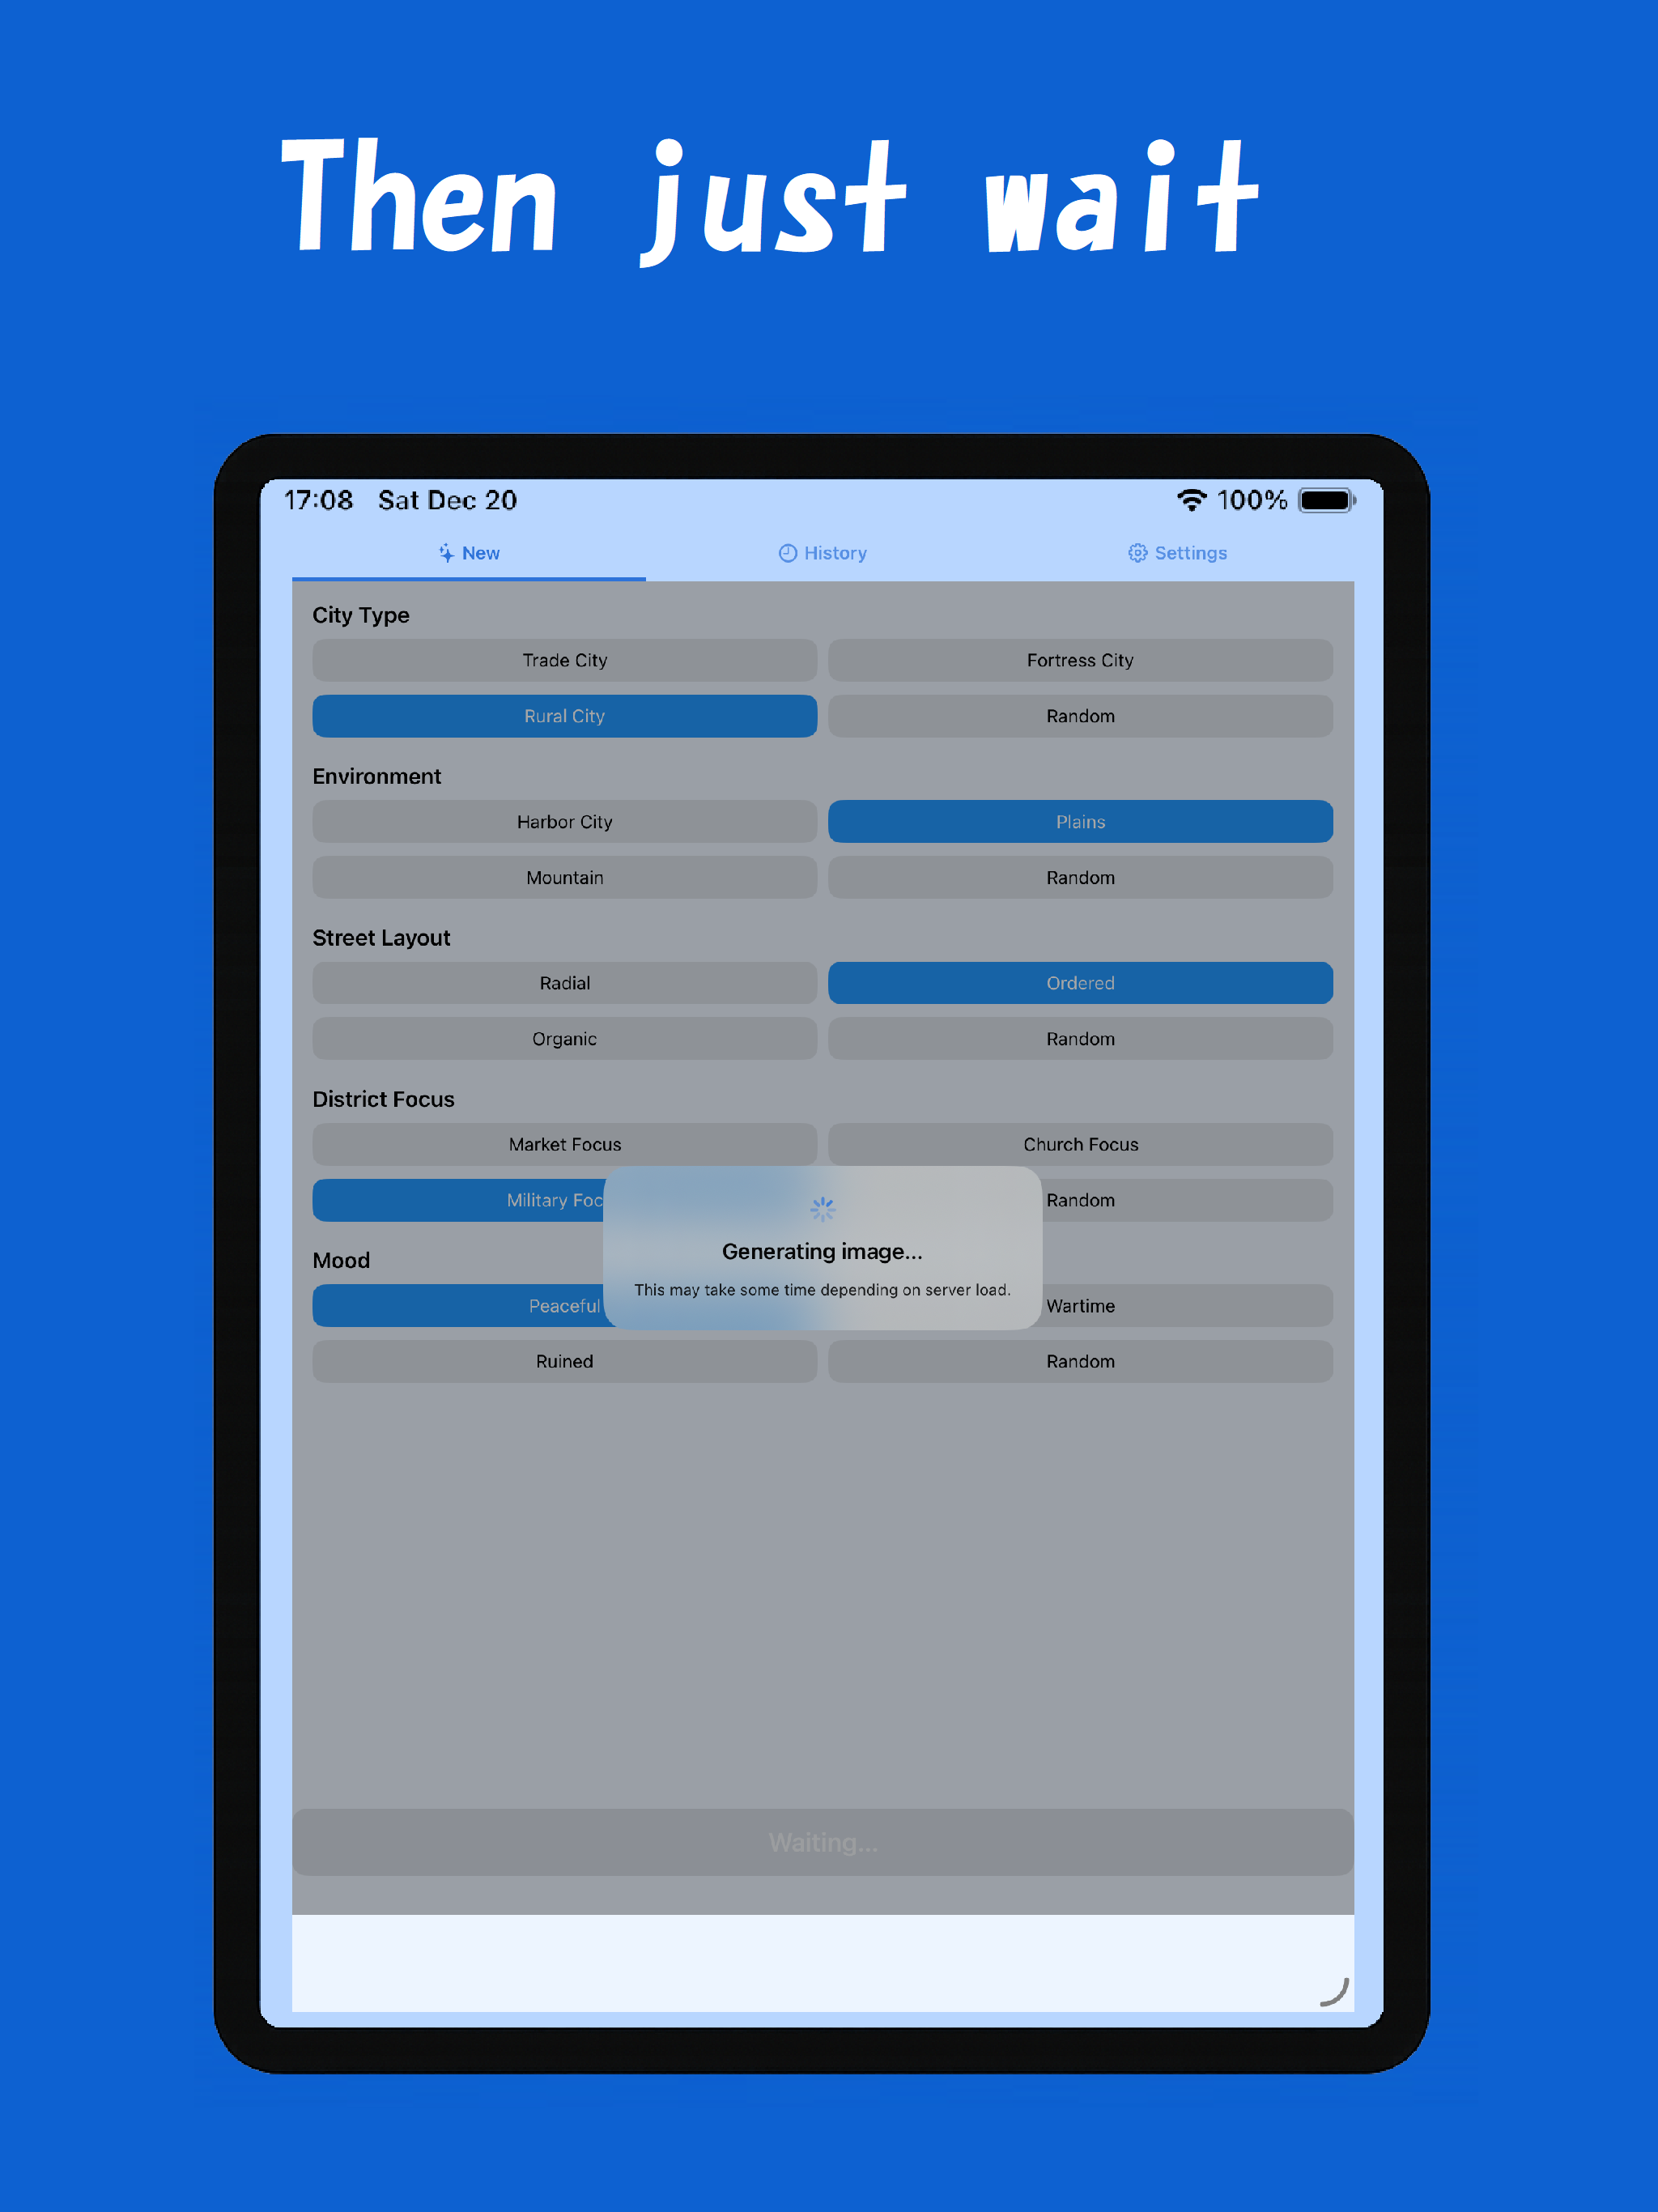Click the server load notice text
Viewport: 1658px width, 2212px height.
(822, 1290)
